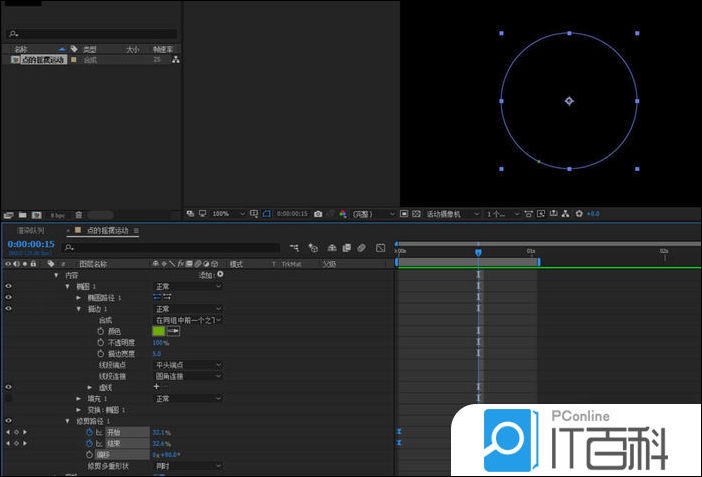Open the 线段端点 dropdown

pyautogui.click(x=188, y=365)
